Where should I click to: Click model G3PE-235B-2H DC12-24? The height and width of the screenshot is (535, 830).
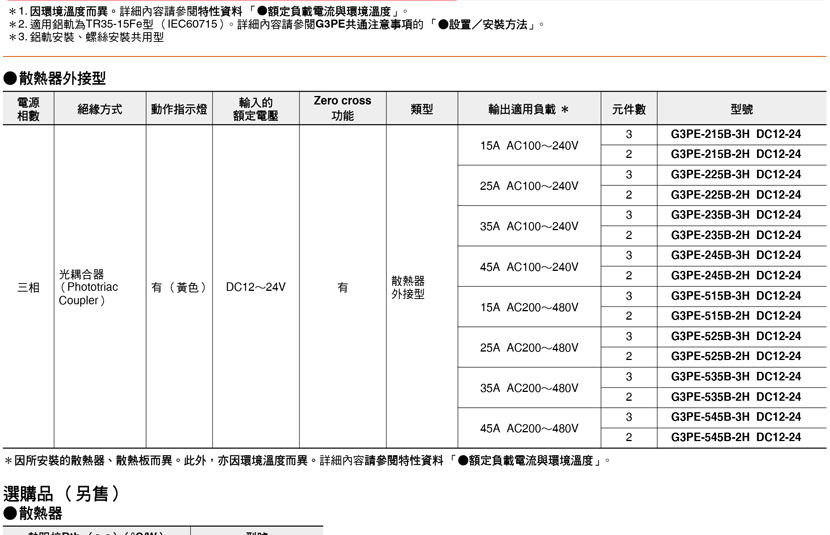pyautogui.click(x=736, y=235)
